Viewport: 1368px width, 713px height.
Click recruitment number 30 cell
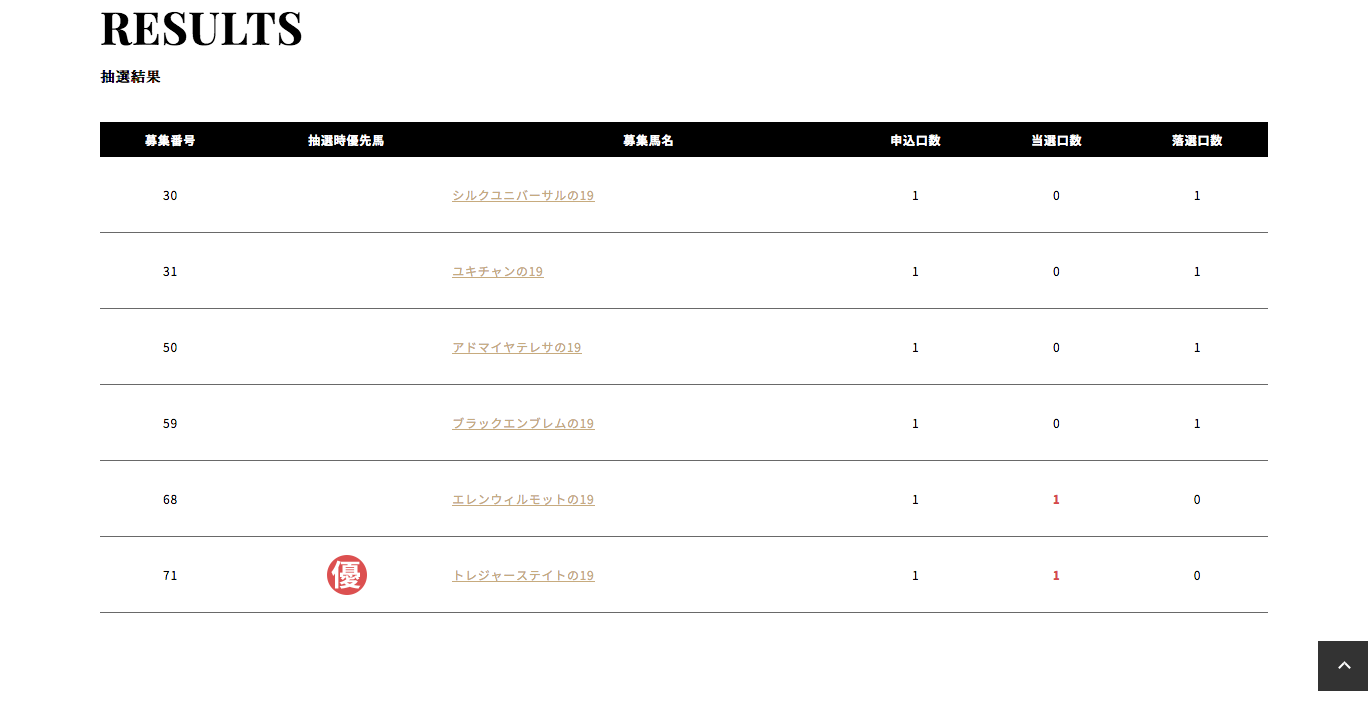[x=170, y=196]
